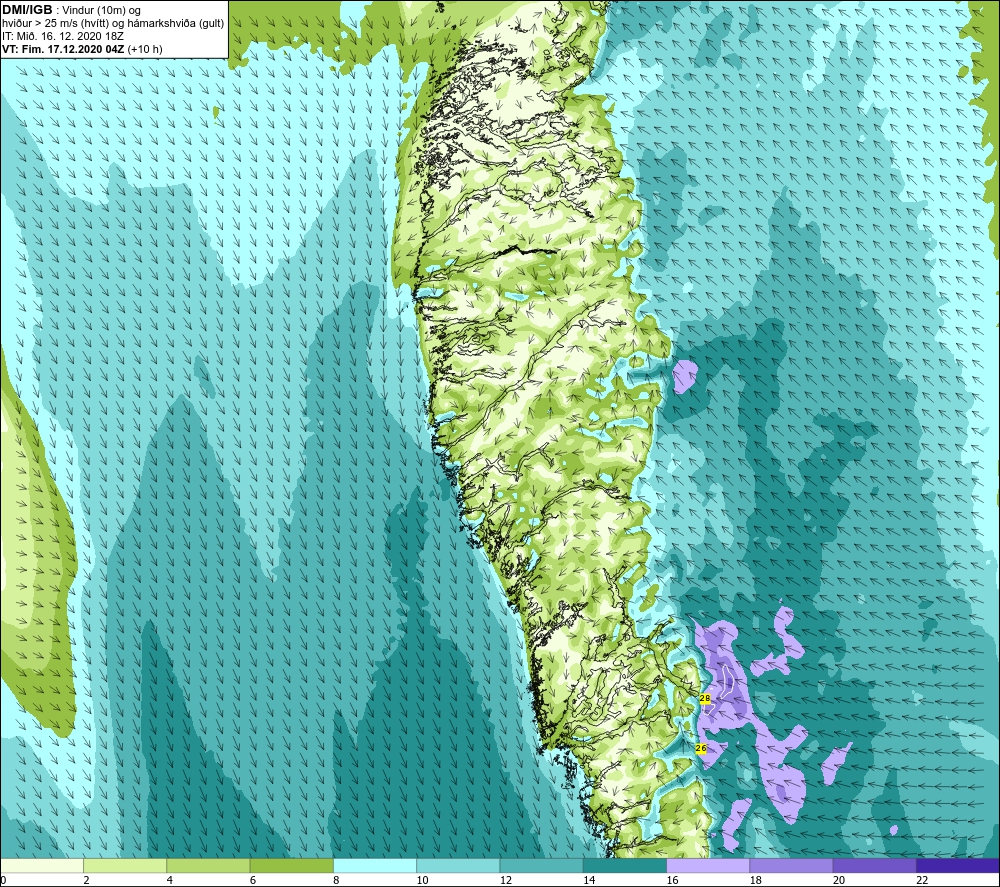Click the scale number "10"

click(423, 881)
